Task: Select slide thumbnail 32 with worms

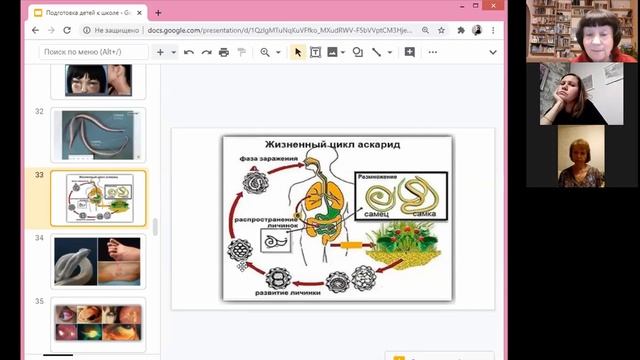Action: 98,135
